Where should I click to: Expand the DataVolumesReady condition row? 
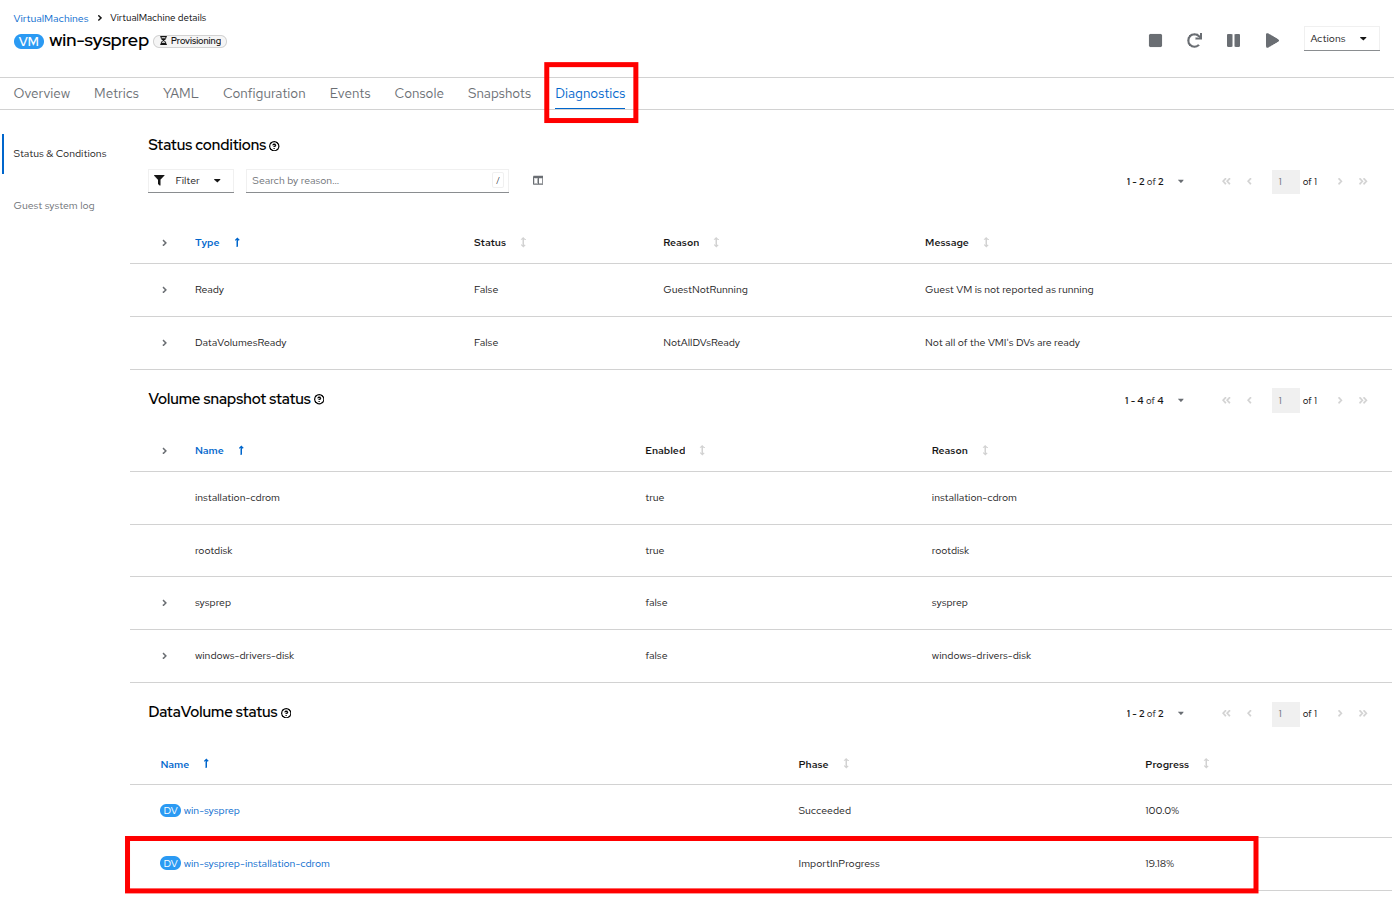tap(165, 343)
